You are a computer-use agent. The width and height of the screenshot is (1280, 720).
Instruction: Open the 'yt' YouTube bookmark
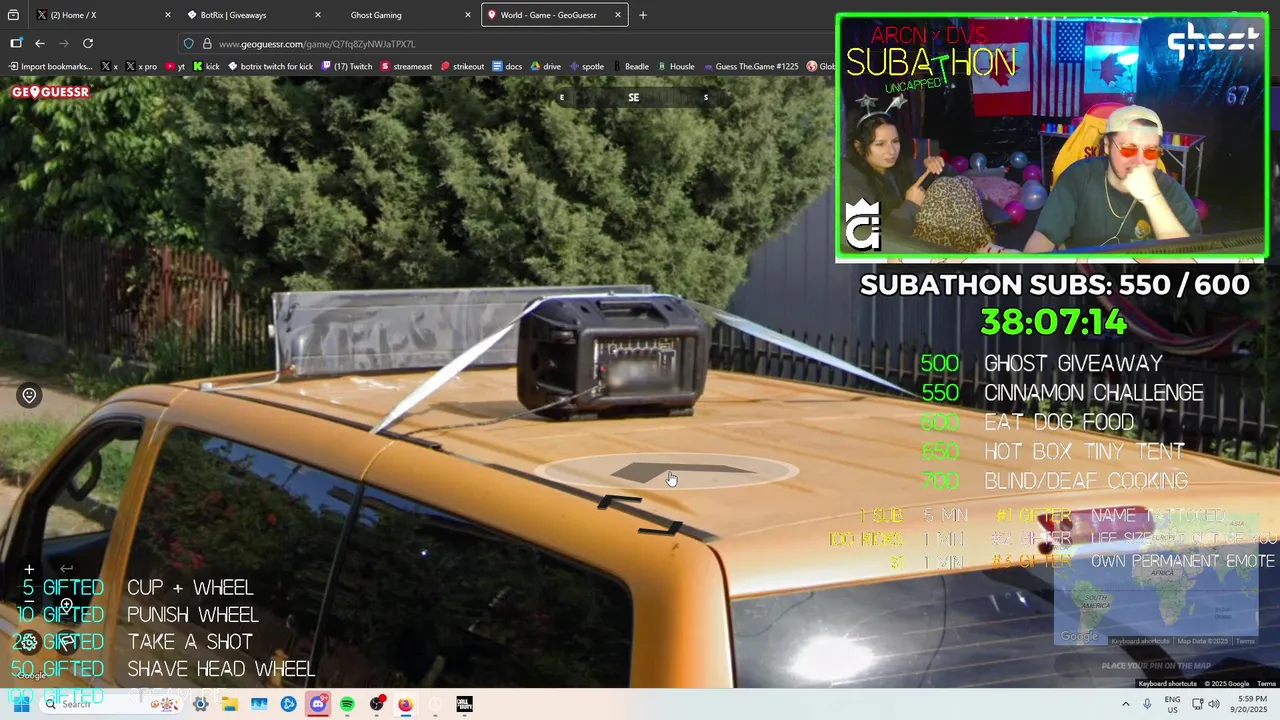tap(175, 66)
